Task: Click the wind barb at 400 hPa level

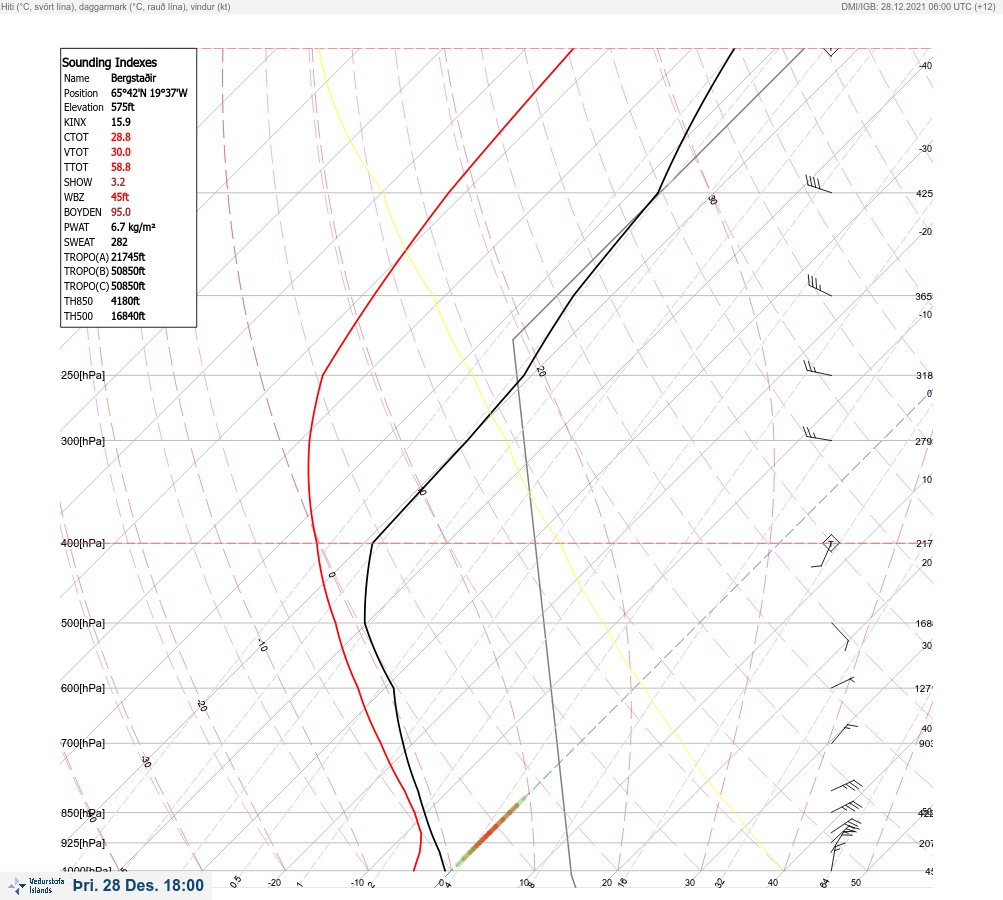Action: [825, 551]
